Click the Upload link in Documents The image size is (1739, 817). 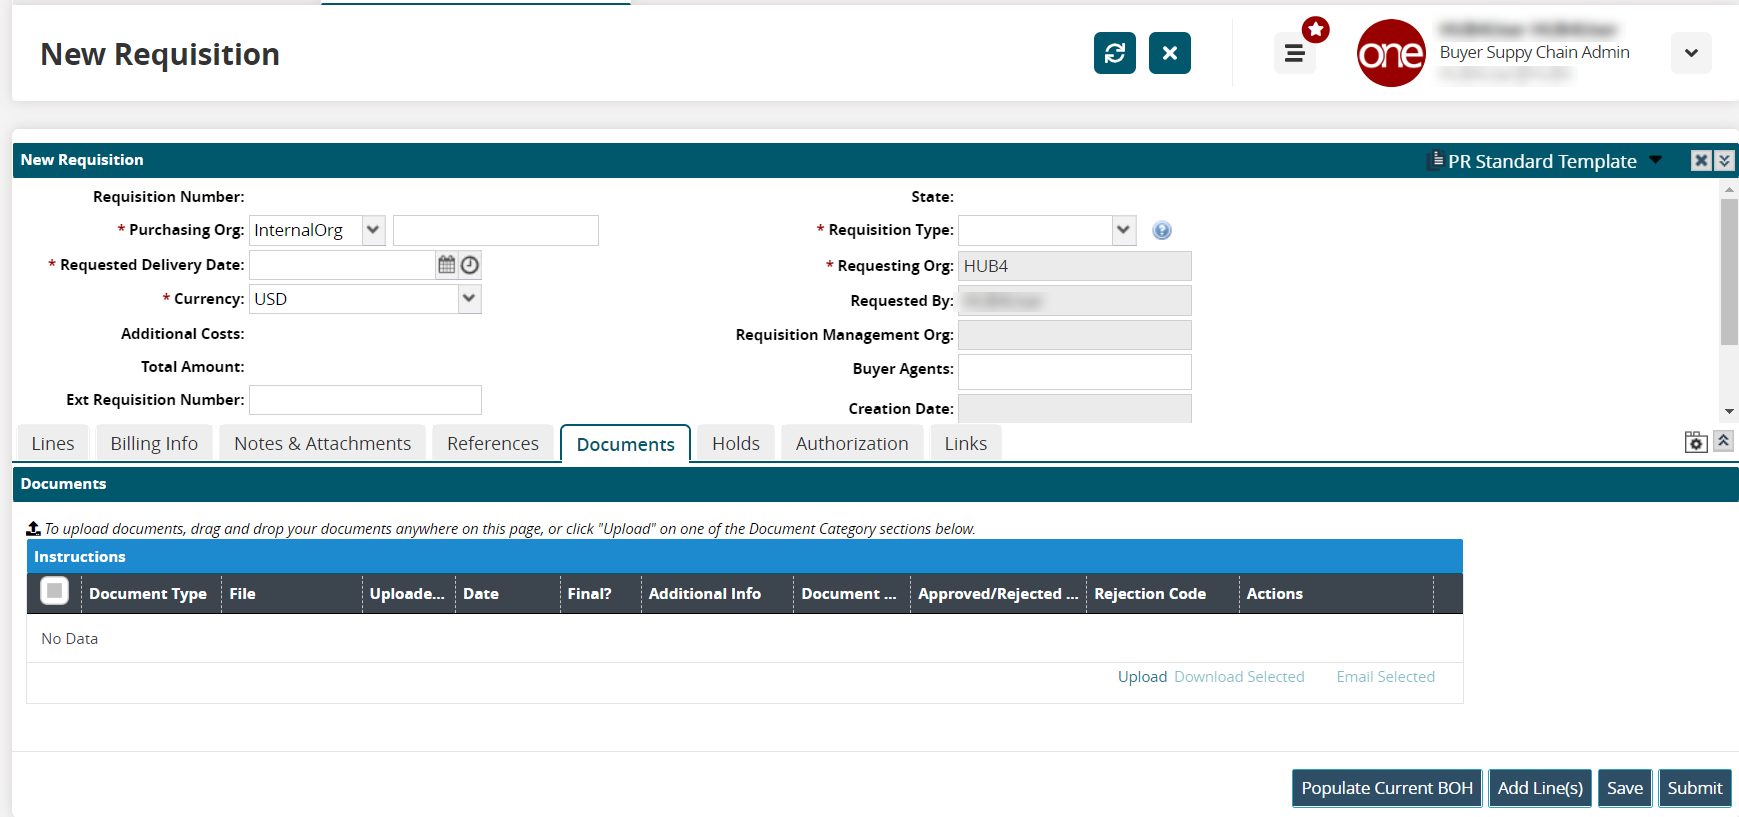(x=1142, y=677)
